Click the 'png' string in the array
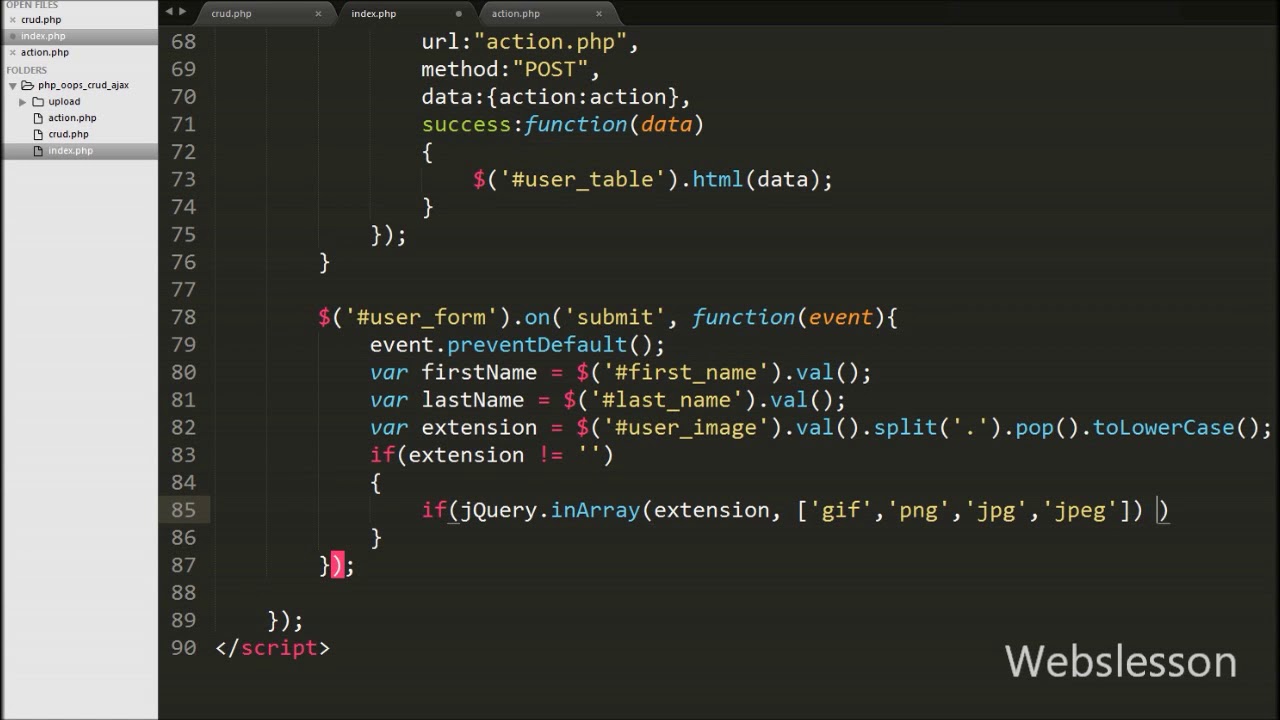Viewport: 1280px width, 720px height. [x=918, y=510]
